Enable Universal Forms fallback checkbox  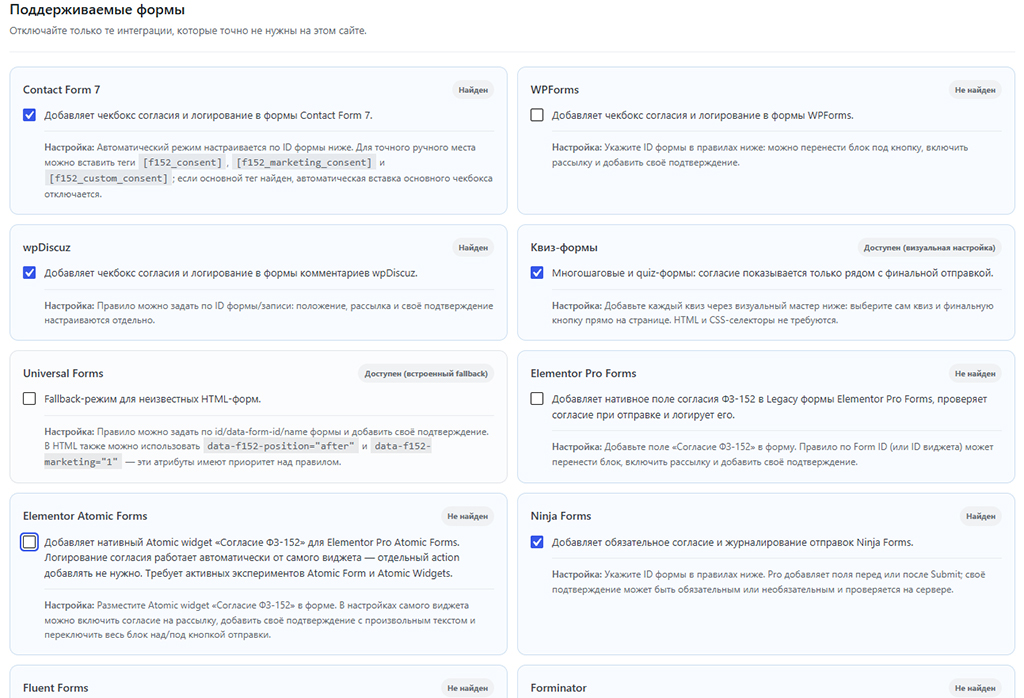(x=29, y=398)
